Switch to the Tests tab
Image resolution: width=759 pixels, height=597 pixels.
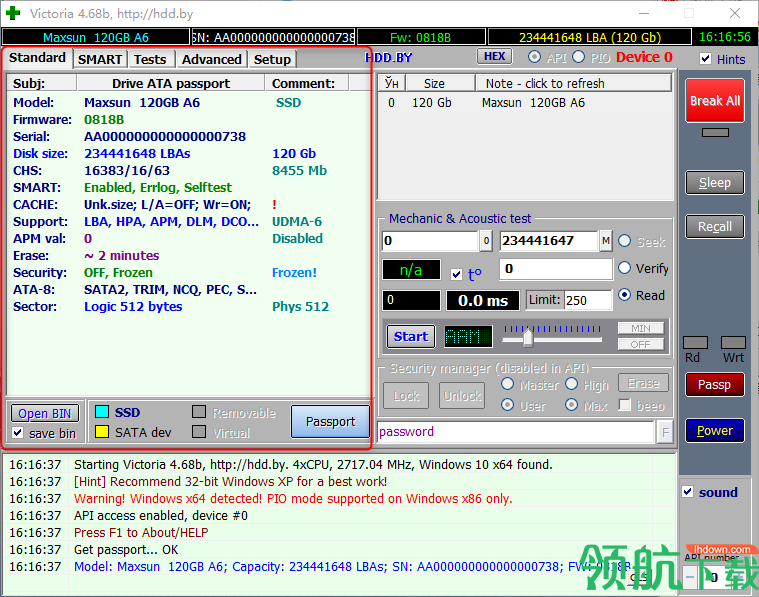(x=150, y=60)
